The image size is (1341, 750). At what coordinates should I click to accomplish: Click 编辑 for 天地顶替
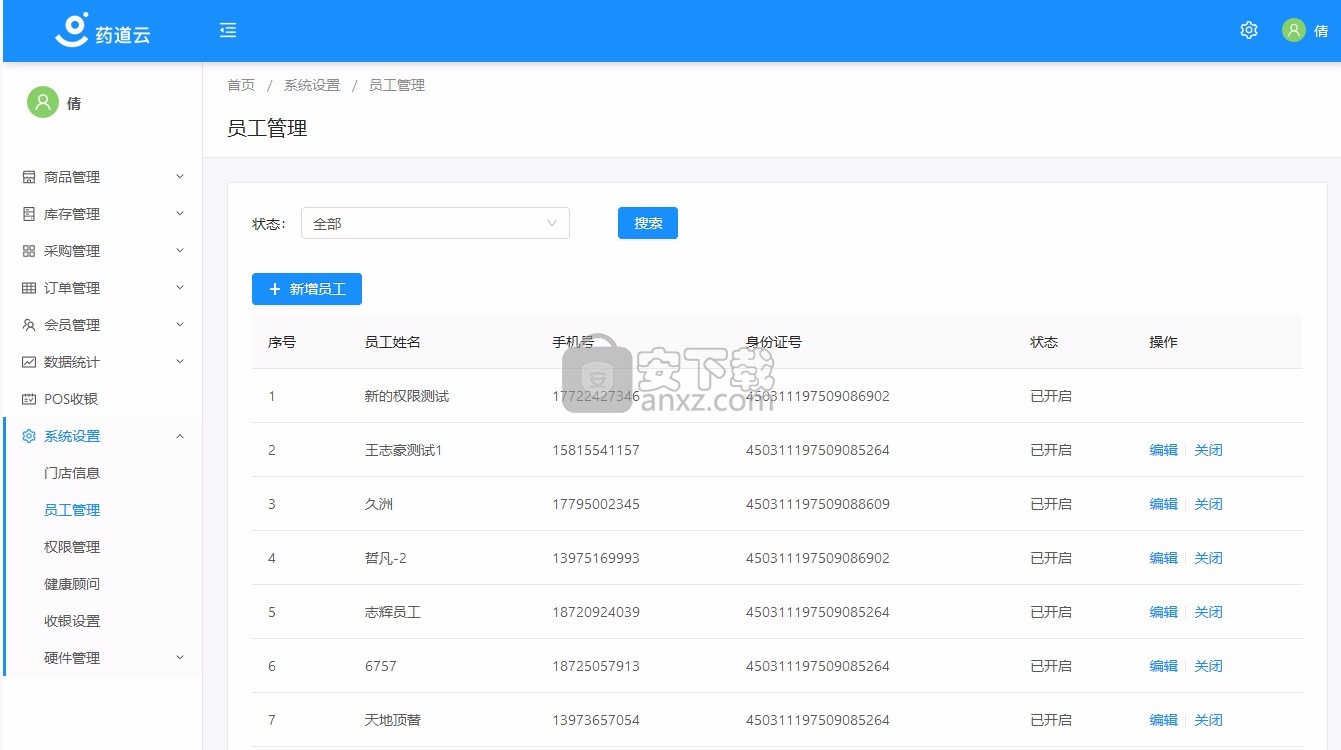1164,720
